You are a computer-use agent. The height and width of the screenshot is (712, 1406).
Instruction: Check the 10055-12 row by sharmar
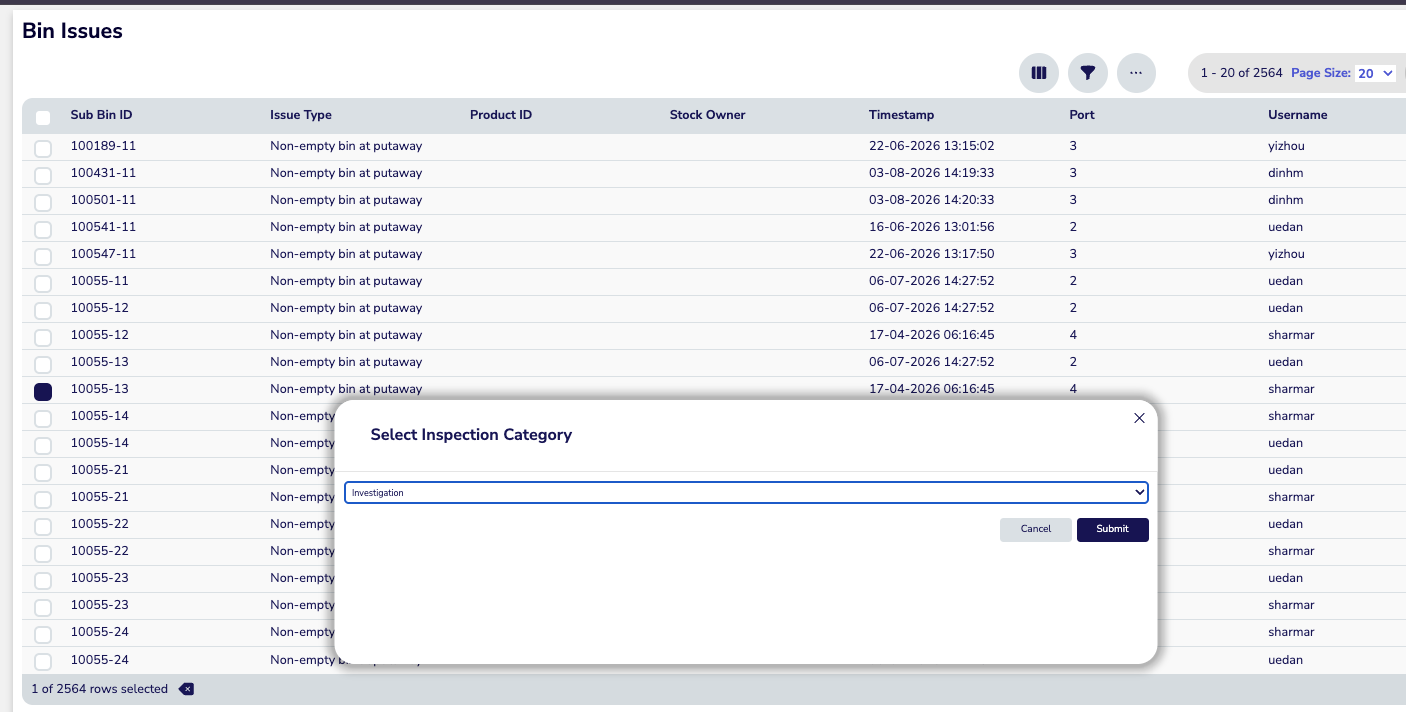tap(43, 337)
